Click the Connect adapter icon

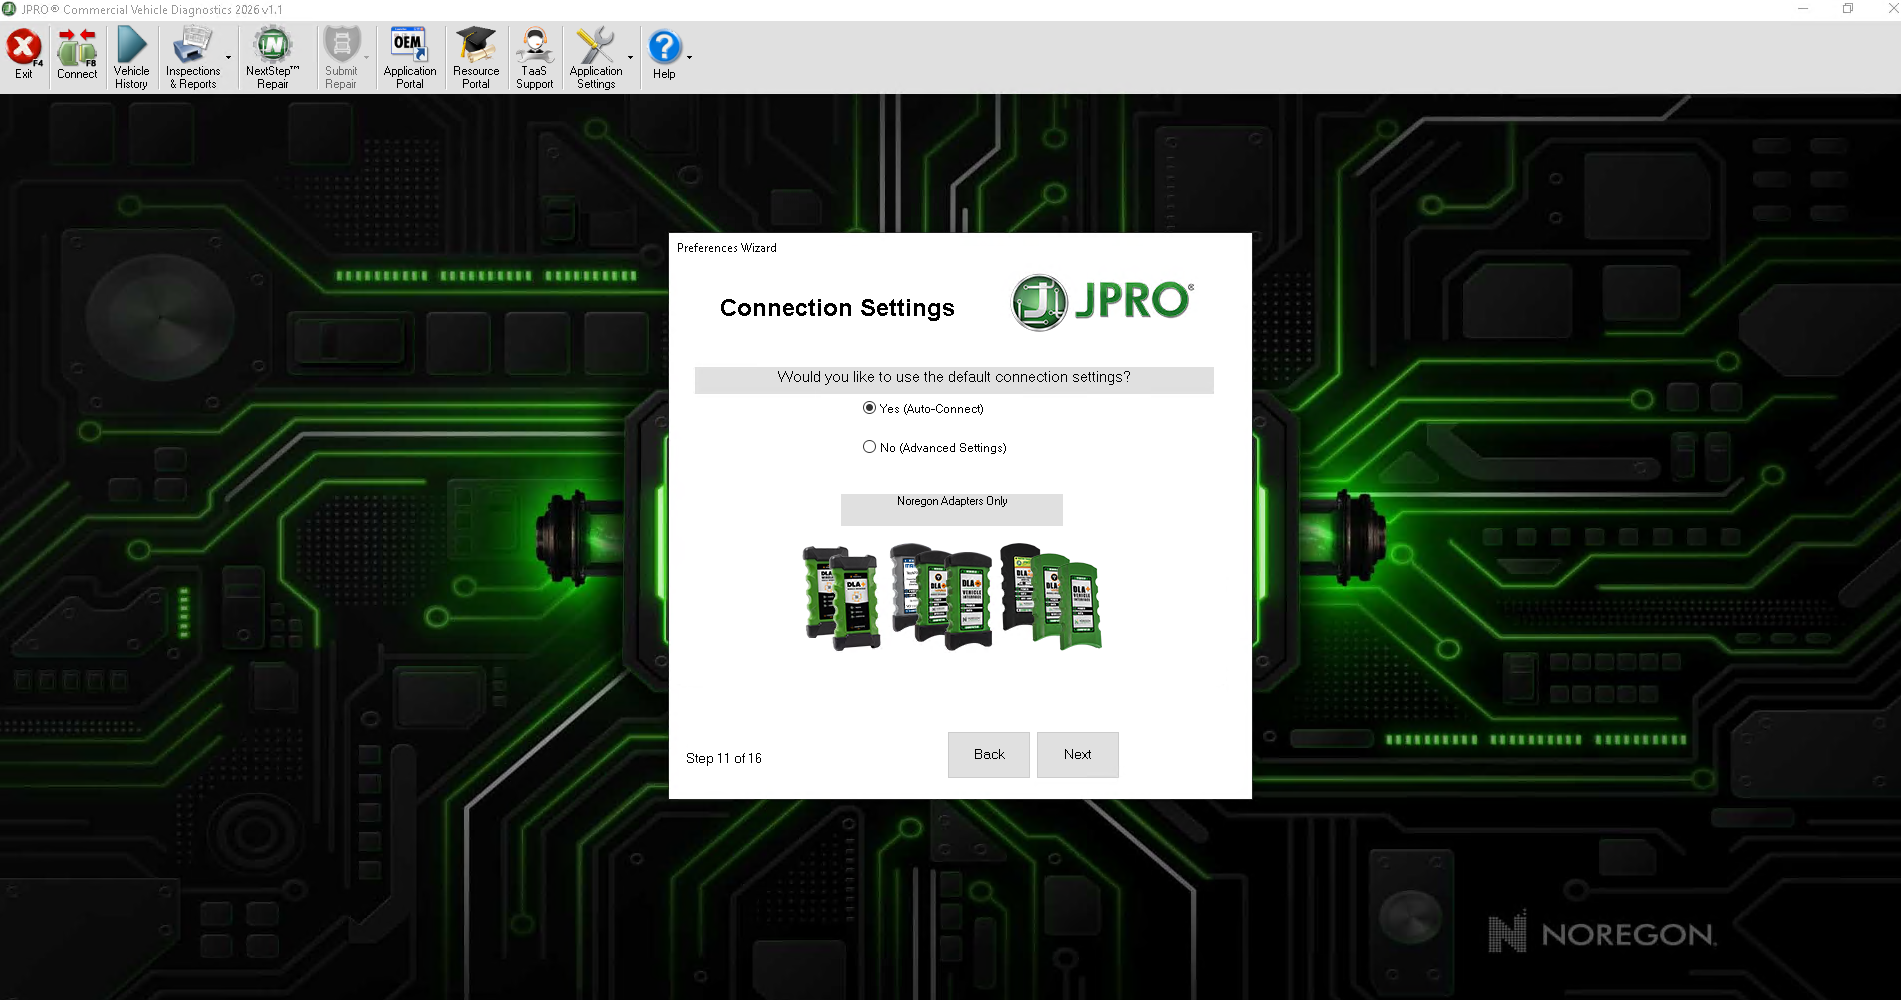pos(77,56)
